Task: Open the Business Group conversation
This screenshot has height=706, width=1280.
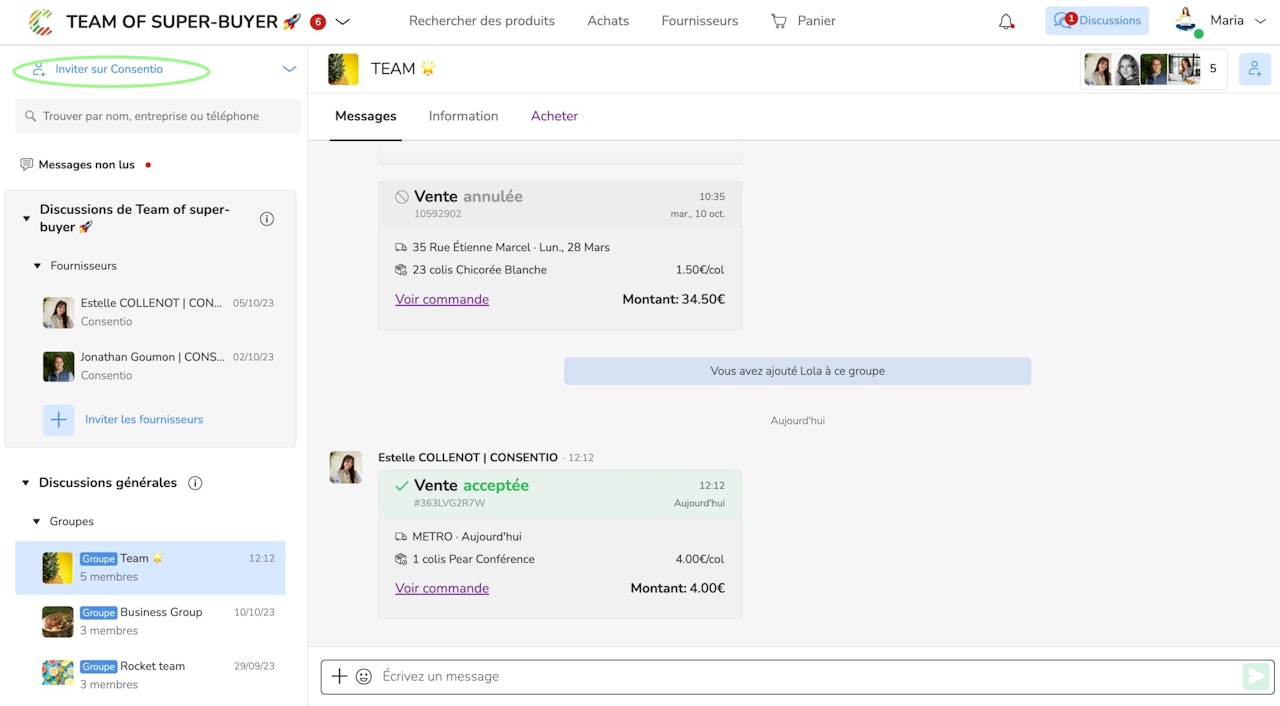Action: (150, 621)
